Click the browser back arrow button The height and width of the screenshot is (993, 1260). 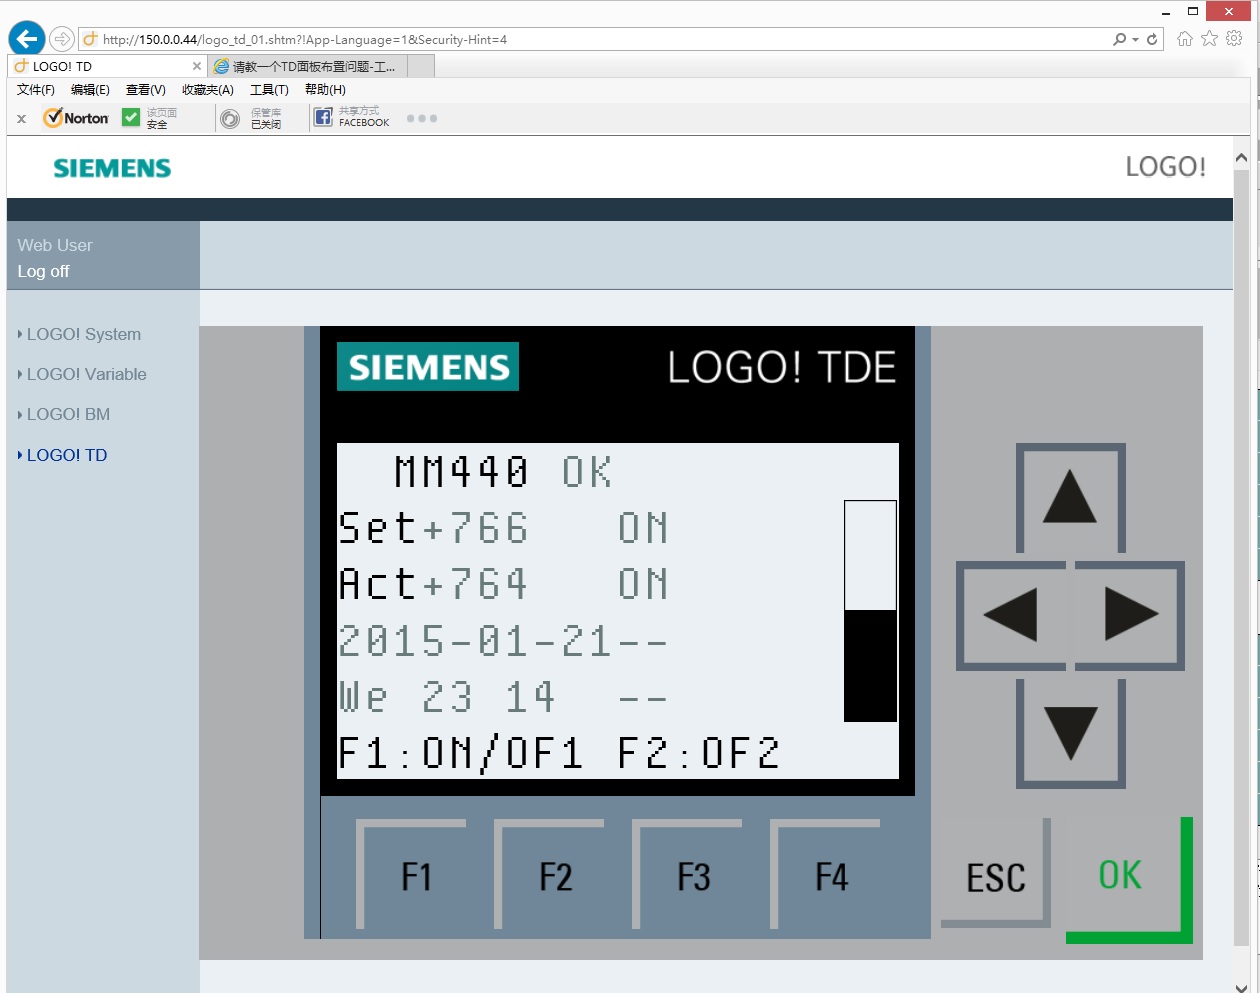pos(27,39)
